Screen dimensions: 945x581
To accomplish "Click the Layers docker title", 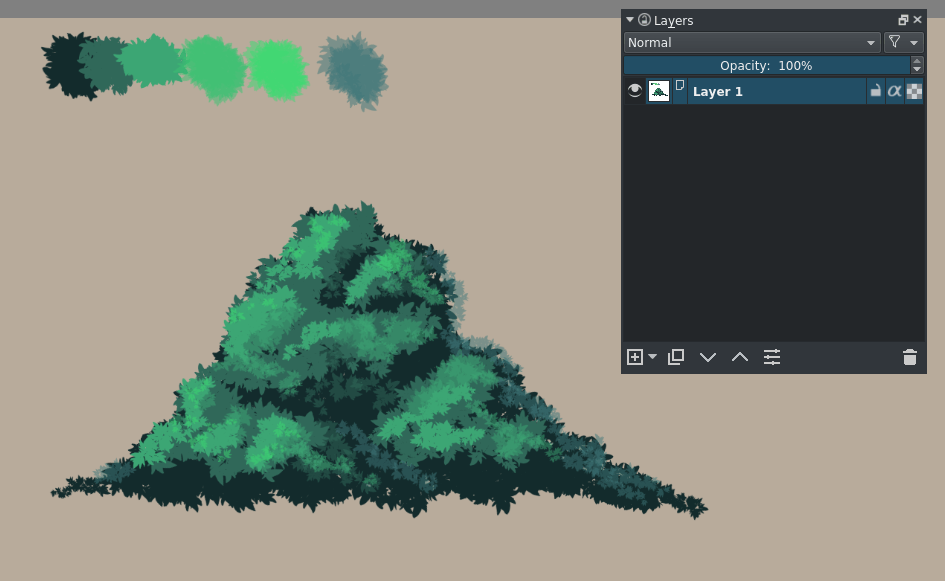I will (x=672, y=19).
